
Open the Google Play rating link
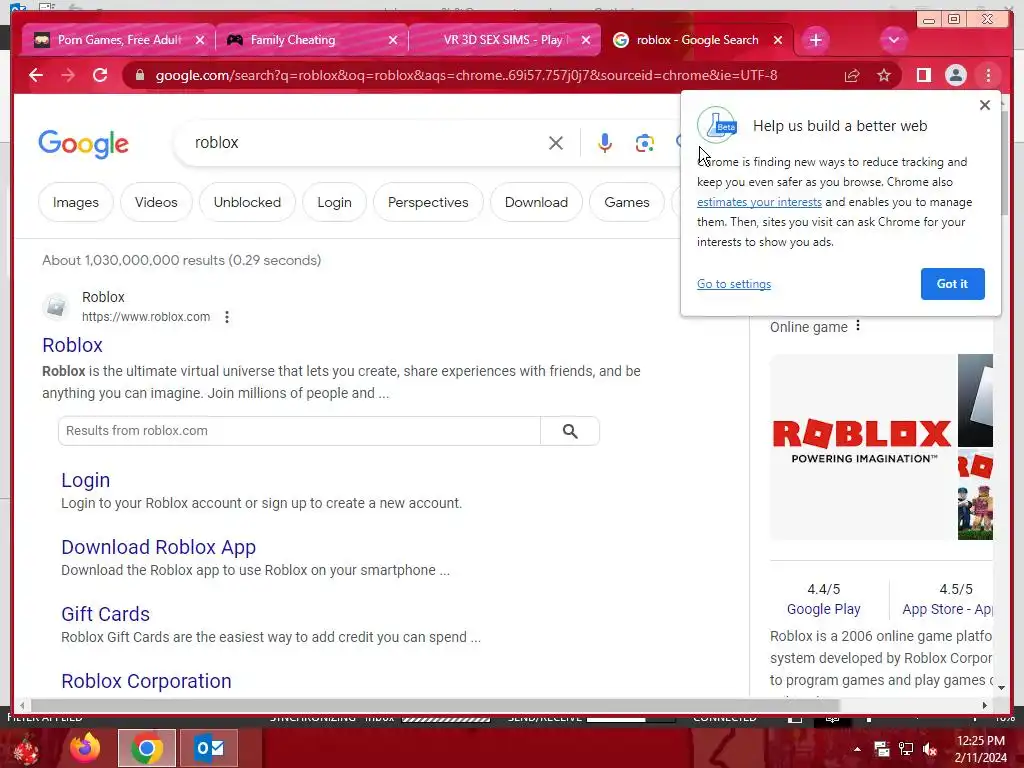(x=824, y=609)
